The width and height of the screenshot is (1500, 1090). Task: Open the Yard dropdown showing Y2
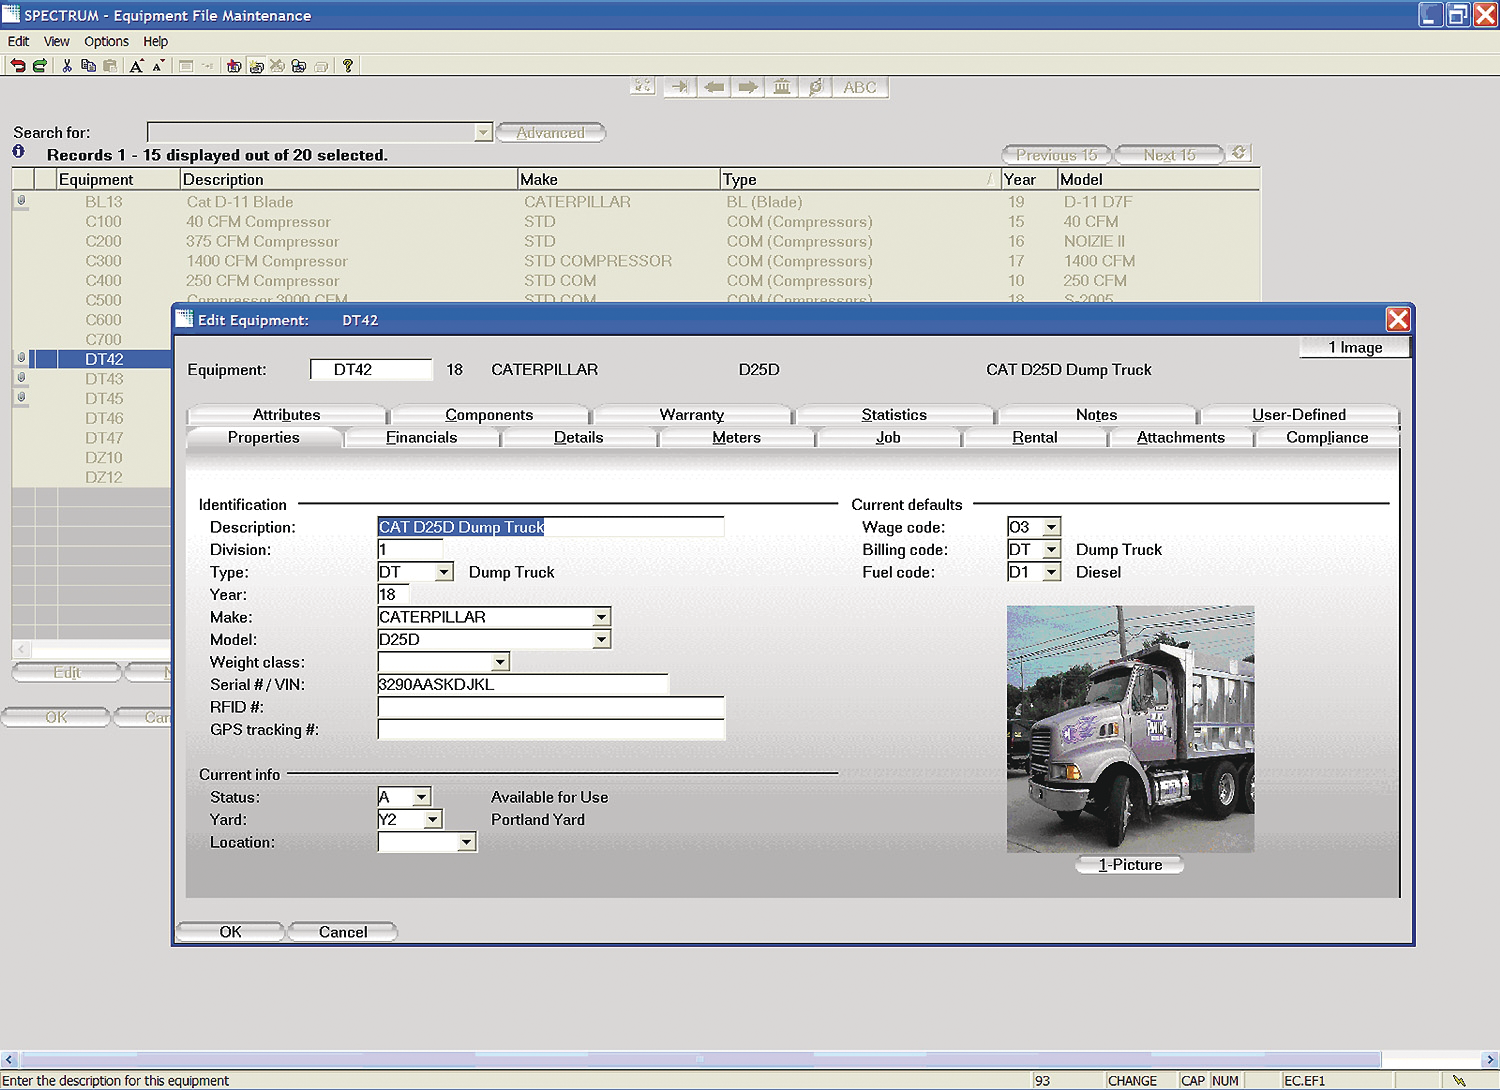click(432, 820)
